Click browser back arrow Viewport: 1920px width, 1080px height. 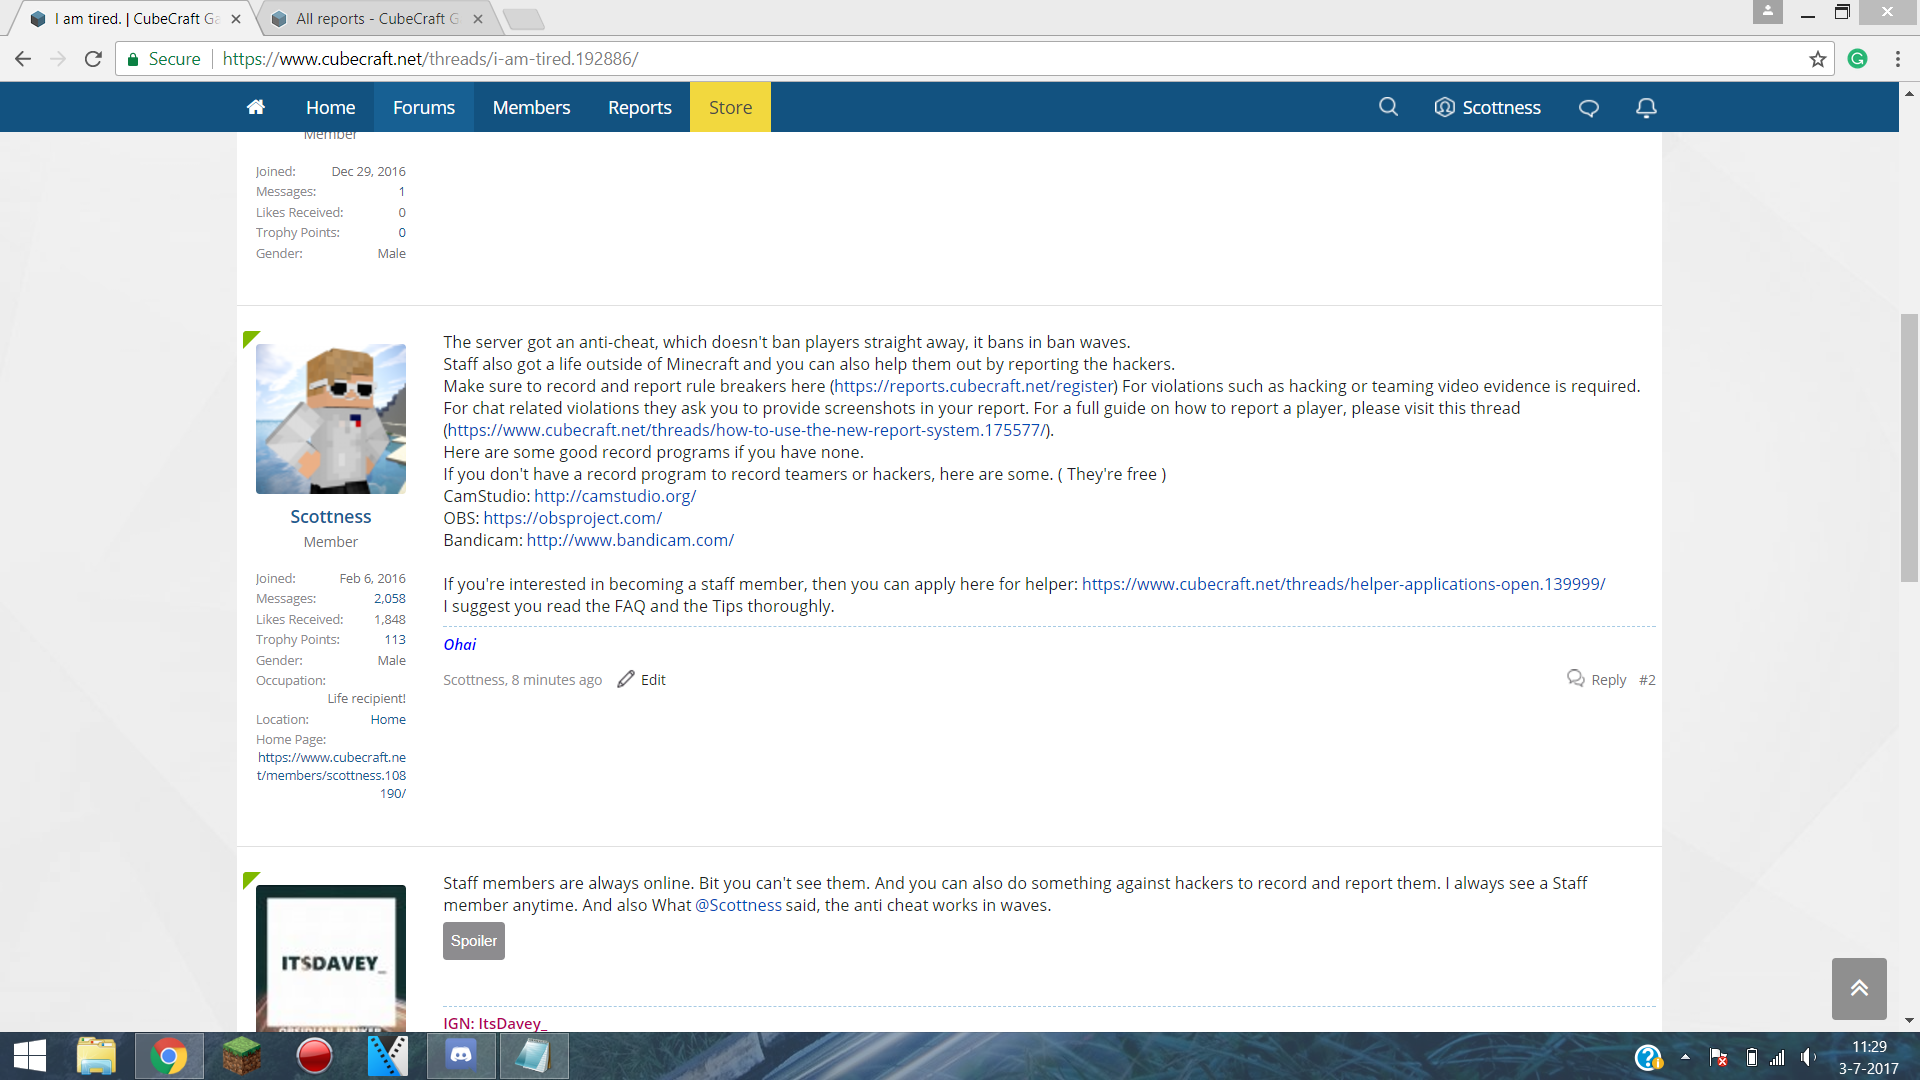(x=23, y=59)
